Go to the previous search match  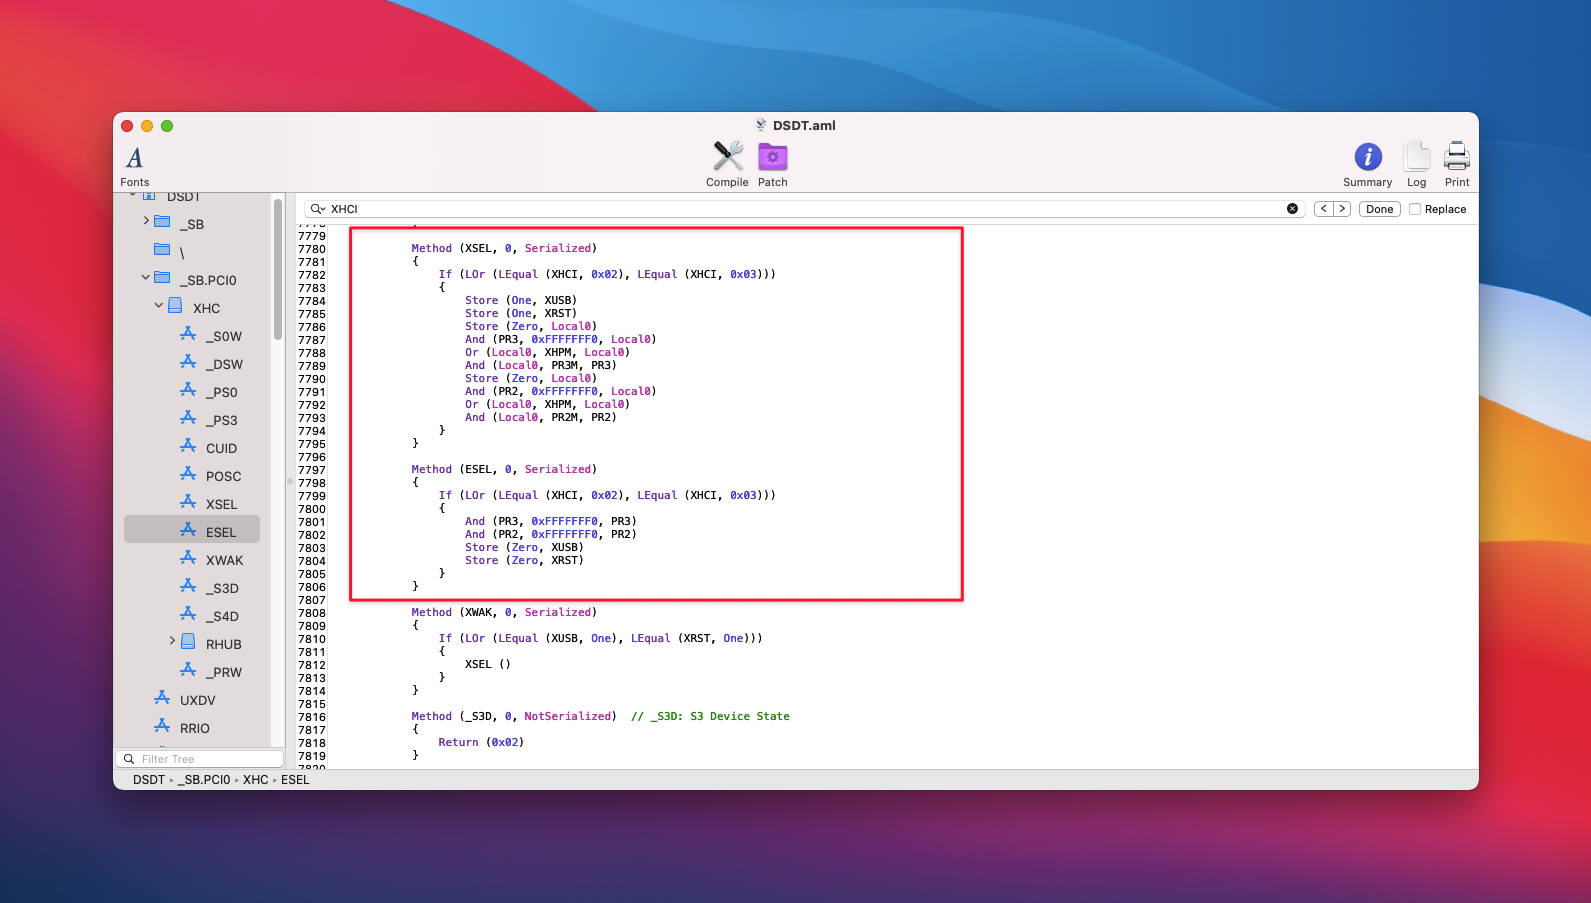tap(1324, 209)
